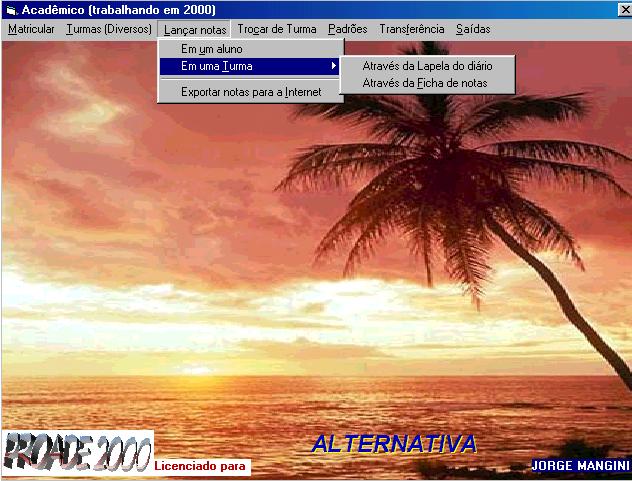Image resolution: width=632 pixels, height=481 pixels.
Task: Click the PROADE 2000 logo
Action: tap(77, 453)
